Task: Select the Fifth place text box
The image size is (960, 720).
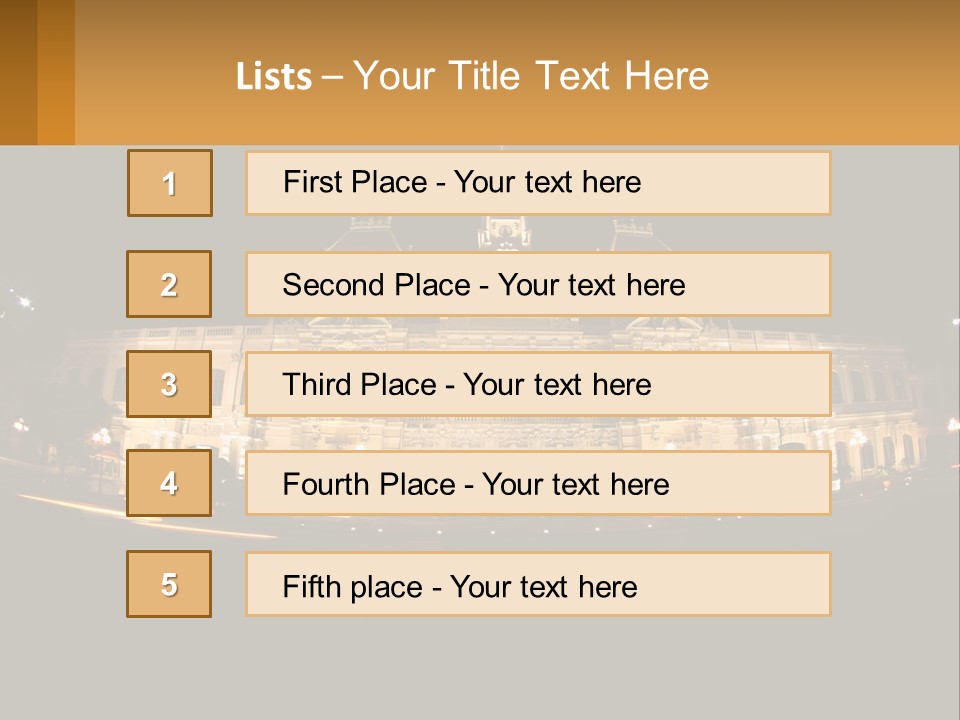Action: tap(538, 584)
